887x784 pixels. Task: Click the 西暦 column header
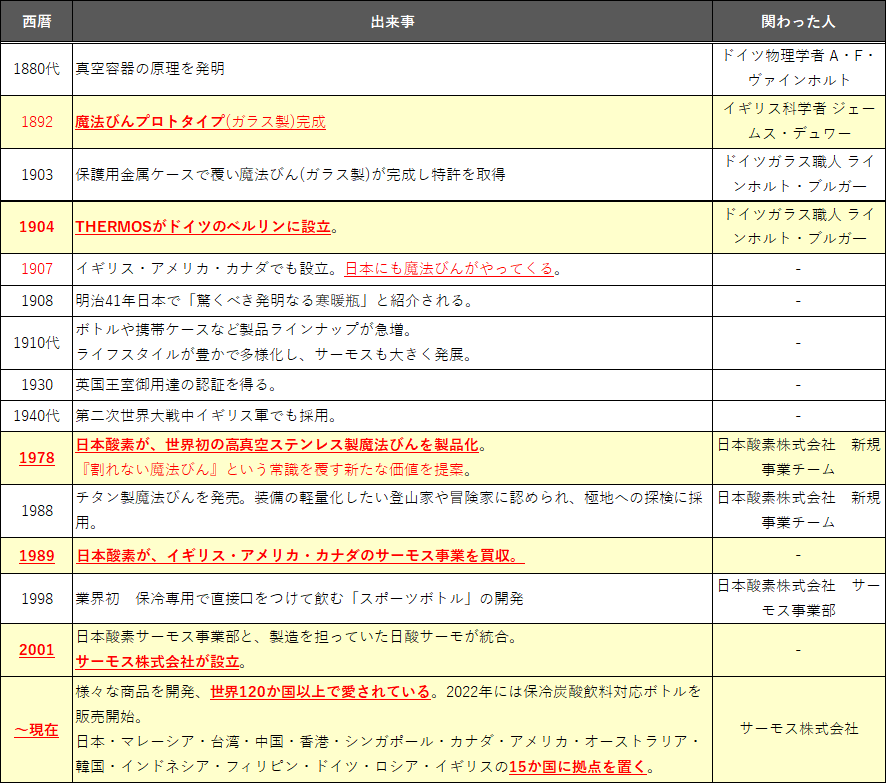tap(36, 21)
